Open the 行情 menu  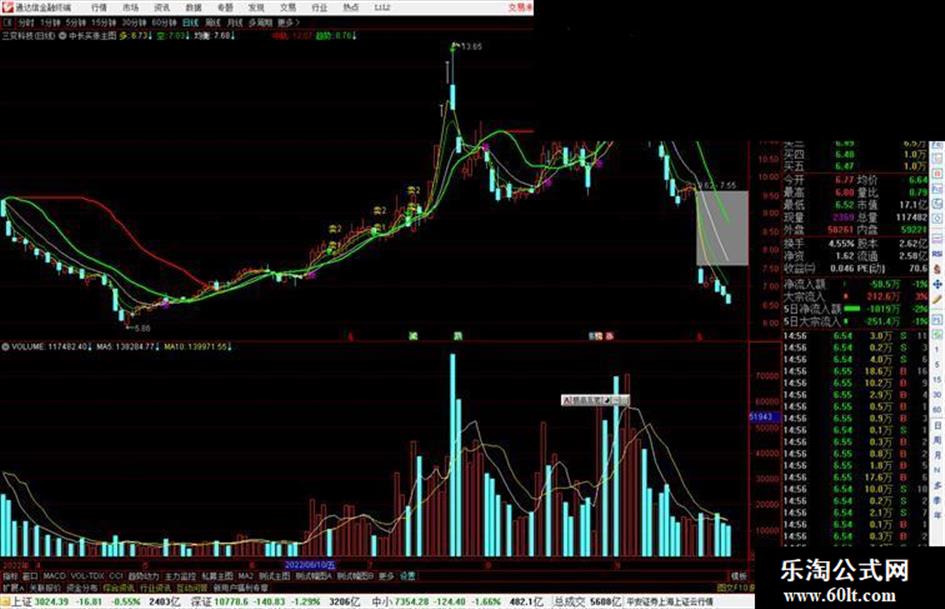tap(99, 7)
